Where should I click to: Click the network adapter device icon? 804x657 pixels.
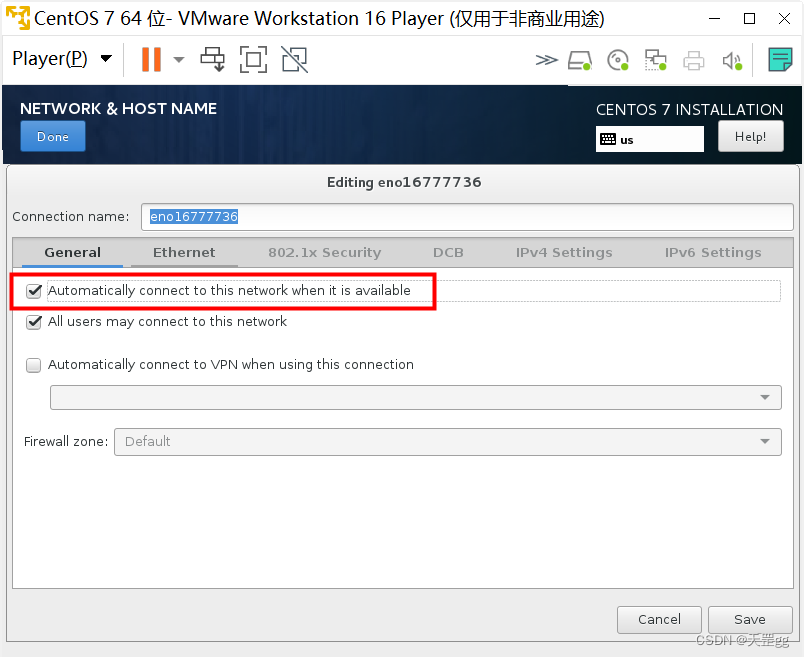pos(655,60)
